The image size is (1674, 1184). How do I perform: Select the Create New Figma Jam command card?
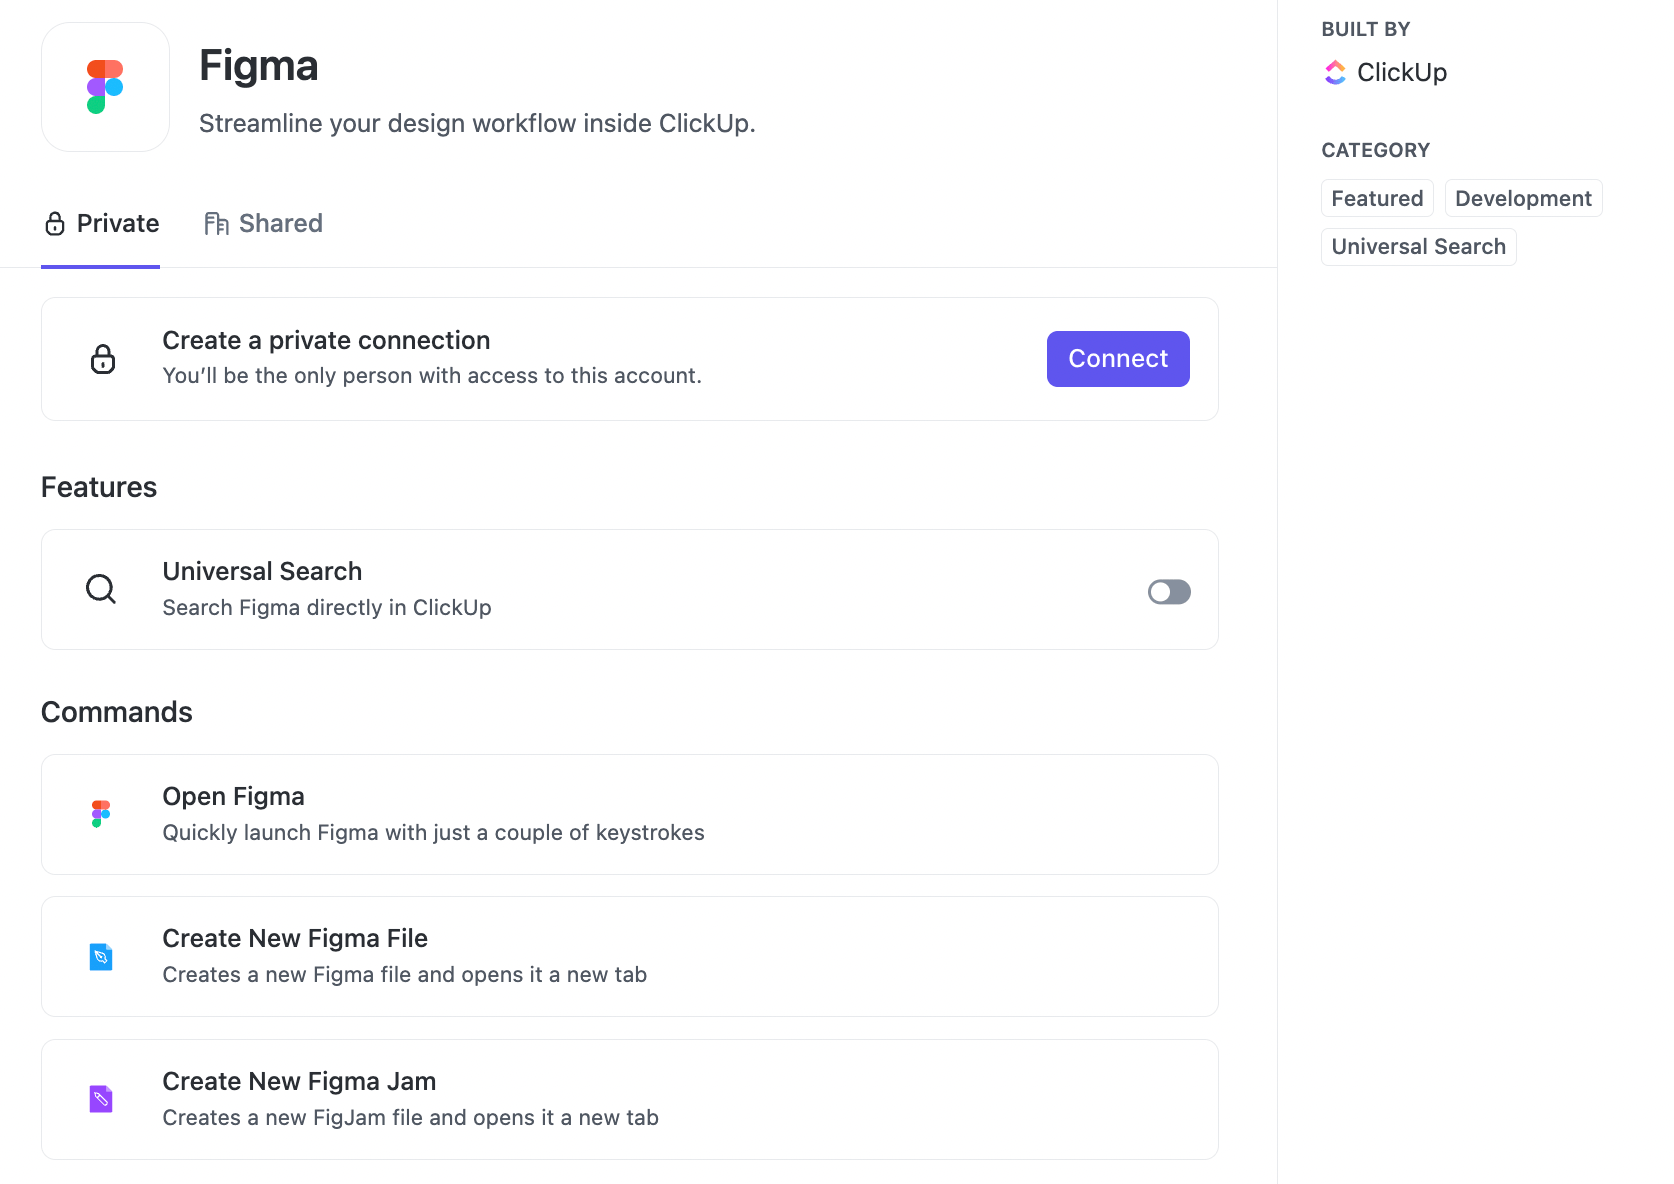630,1098
